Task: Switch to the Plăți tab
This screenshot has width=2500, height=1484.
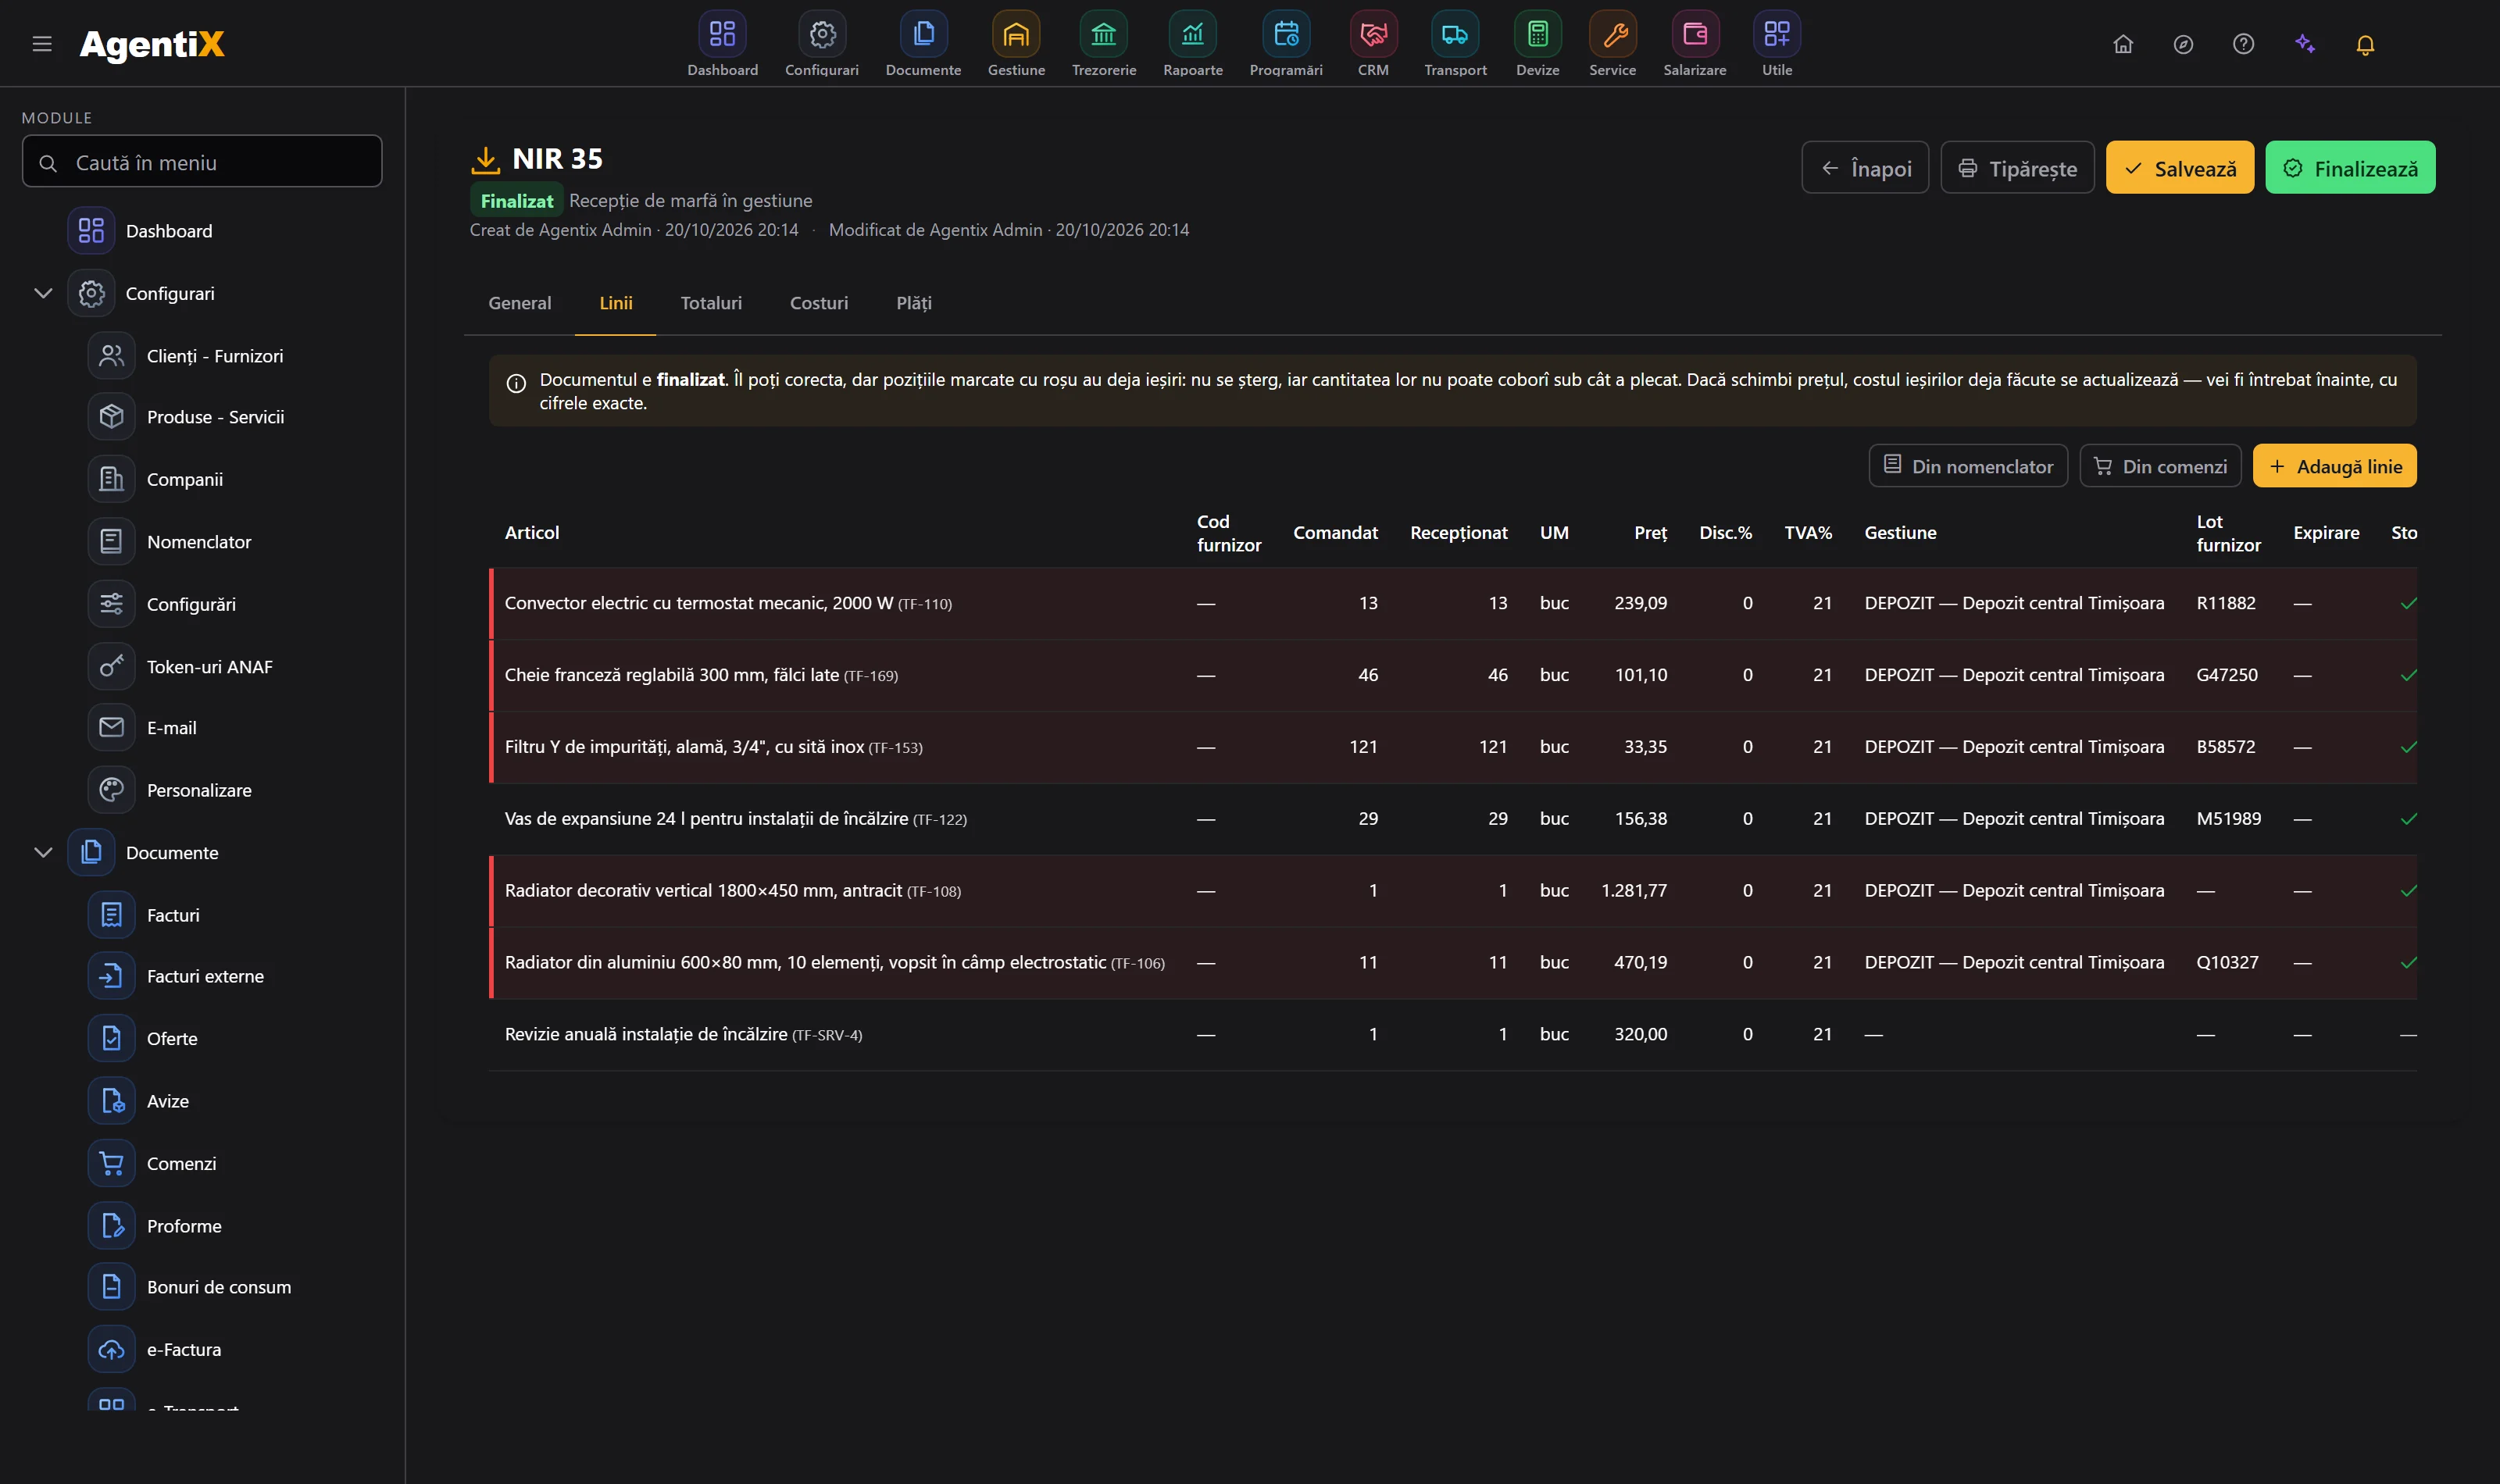Action: tap(913, 303)
